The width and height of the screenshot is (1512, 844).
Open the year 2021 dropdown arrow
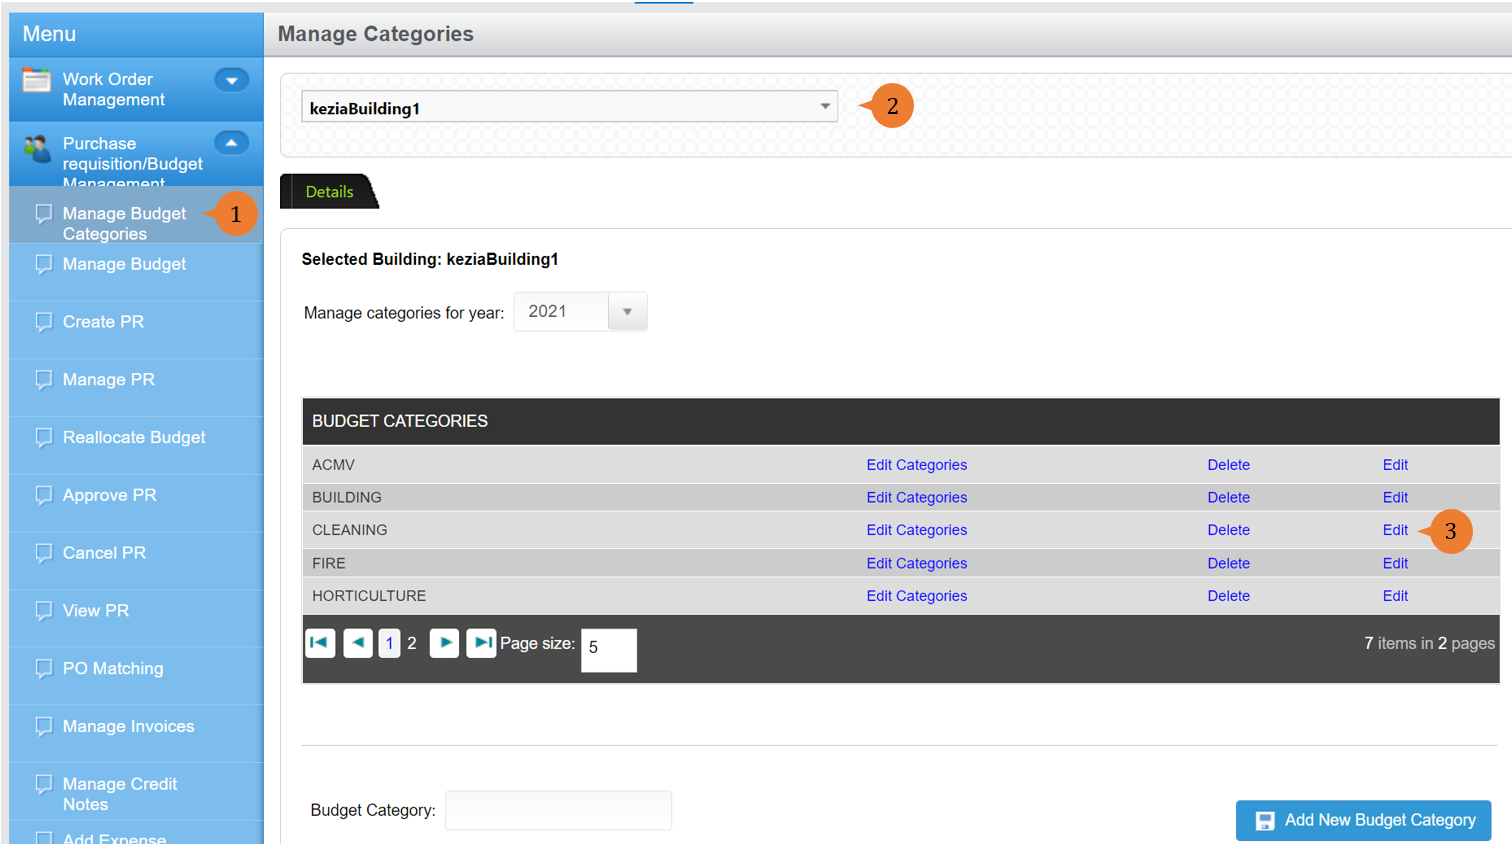[627, 312]
